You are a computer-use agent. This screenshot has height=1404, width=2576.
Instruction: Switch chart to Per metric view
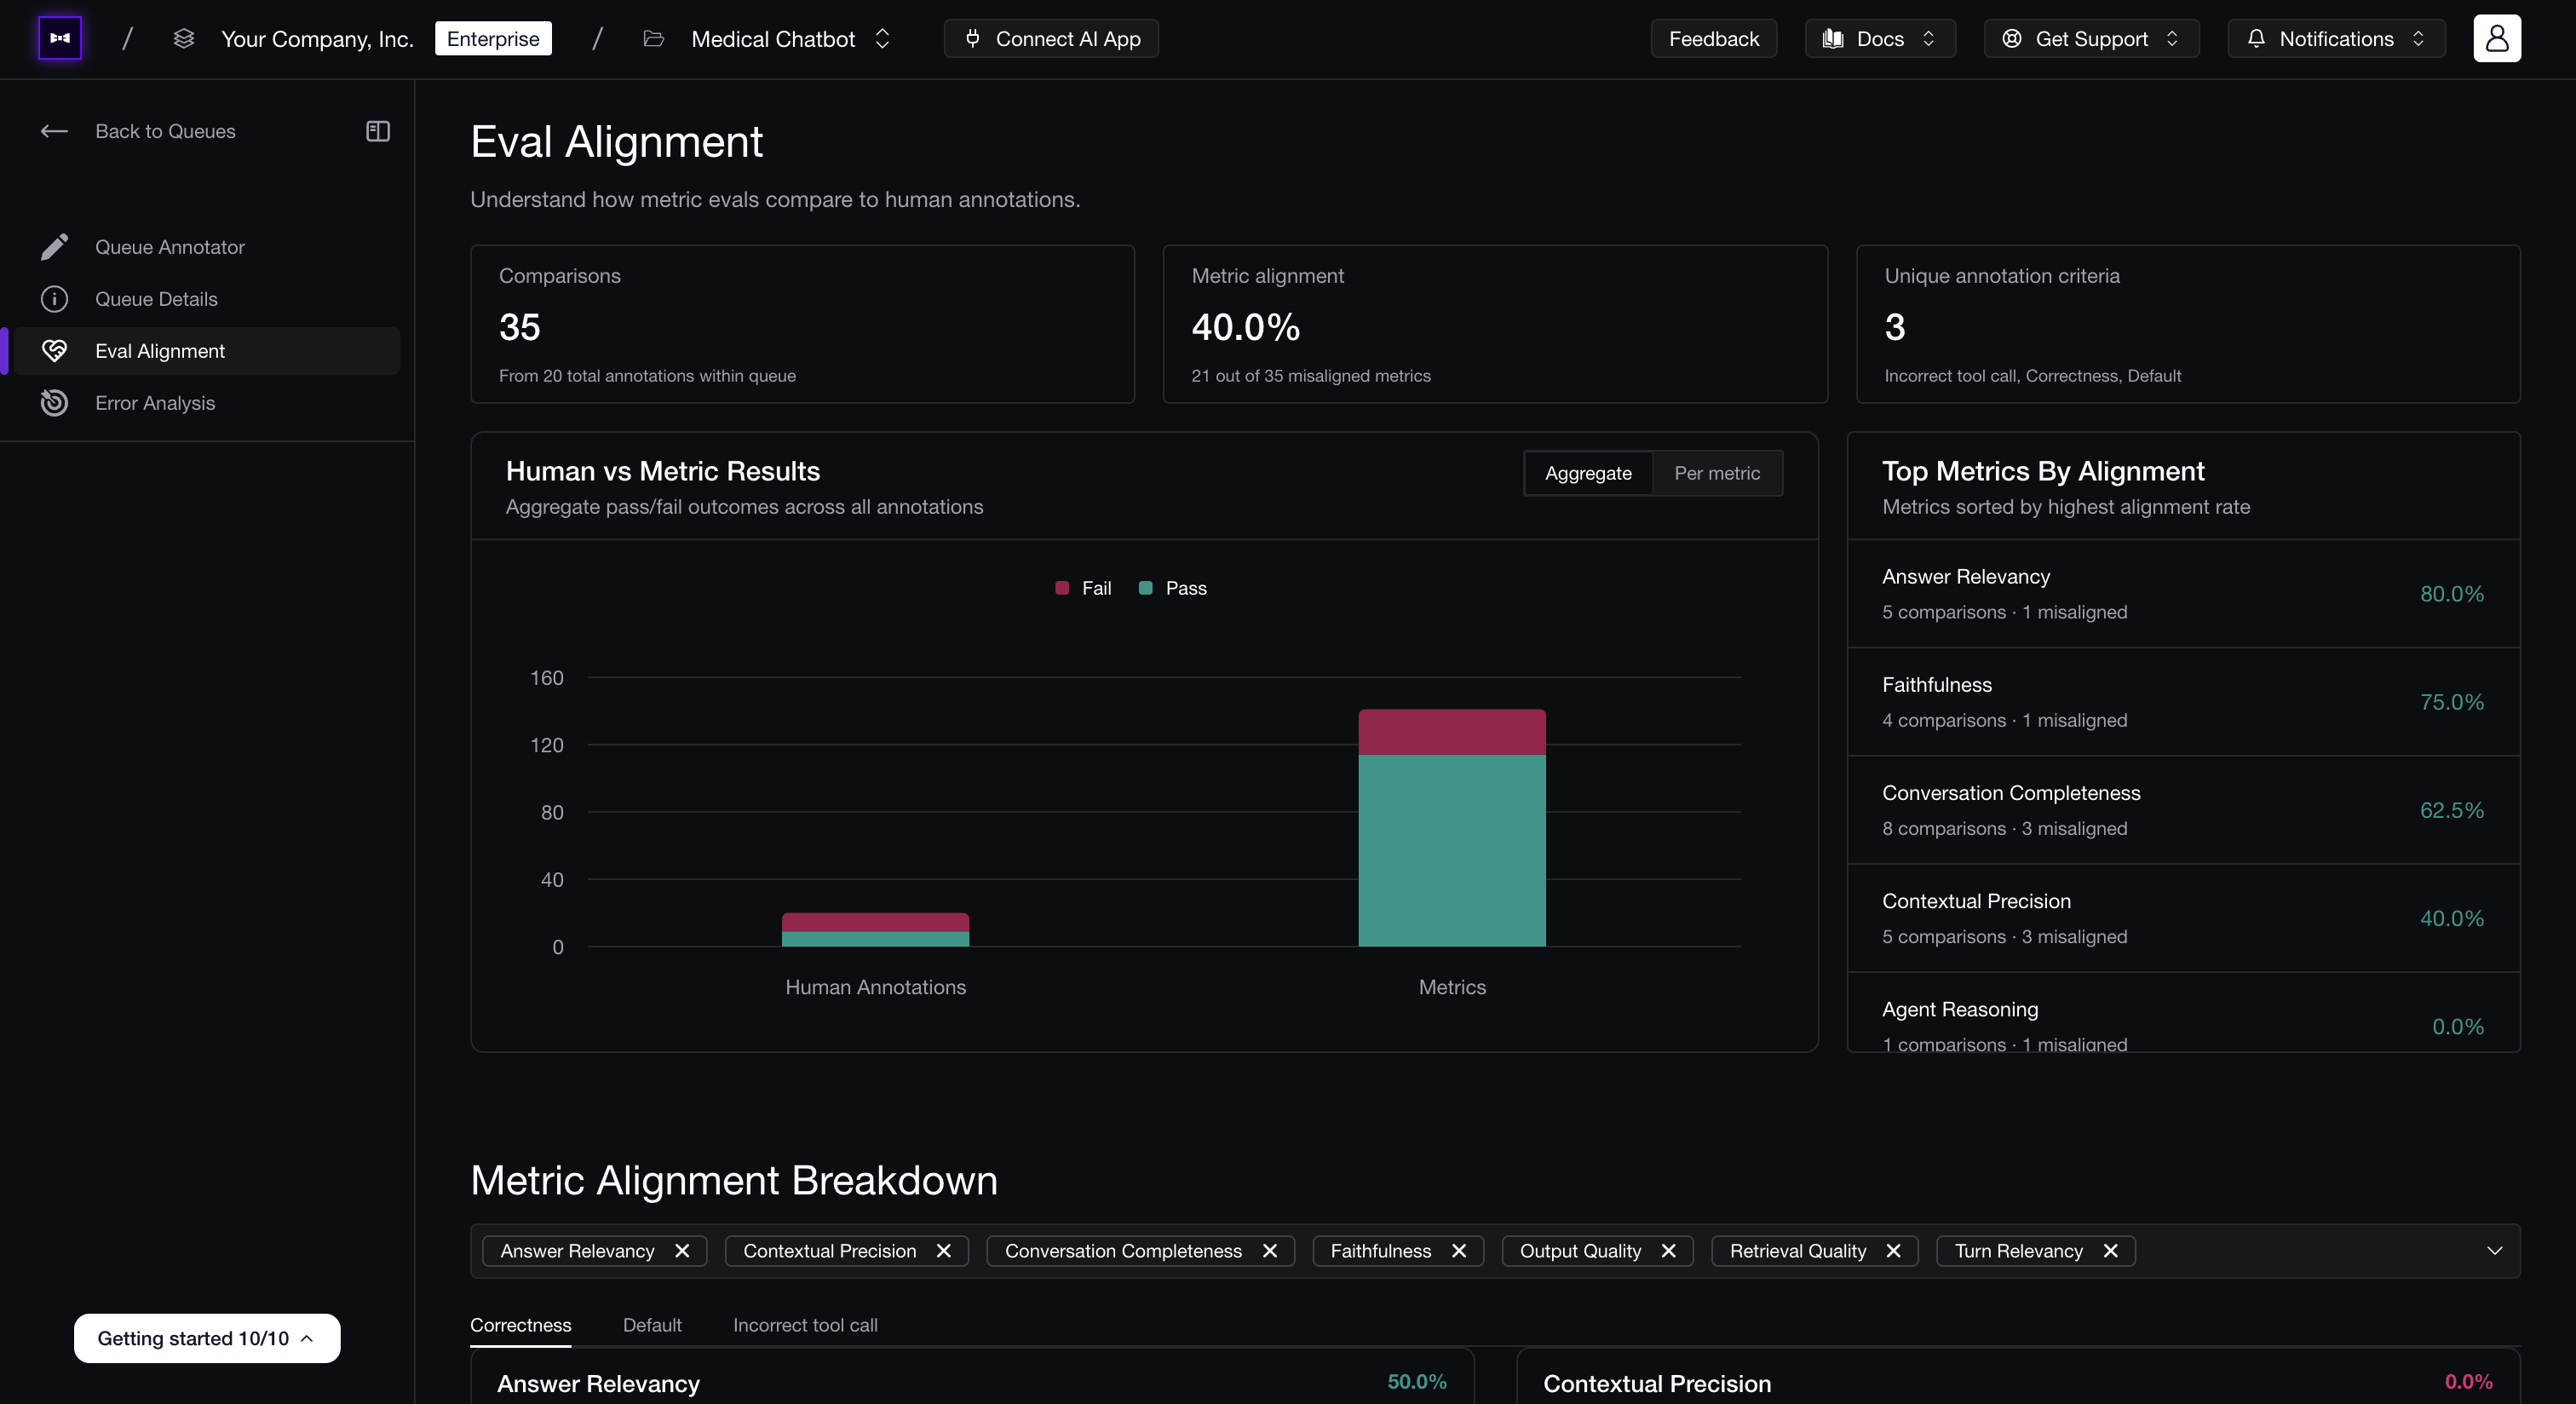(1717, 473)
